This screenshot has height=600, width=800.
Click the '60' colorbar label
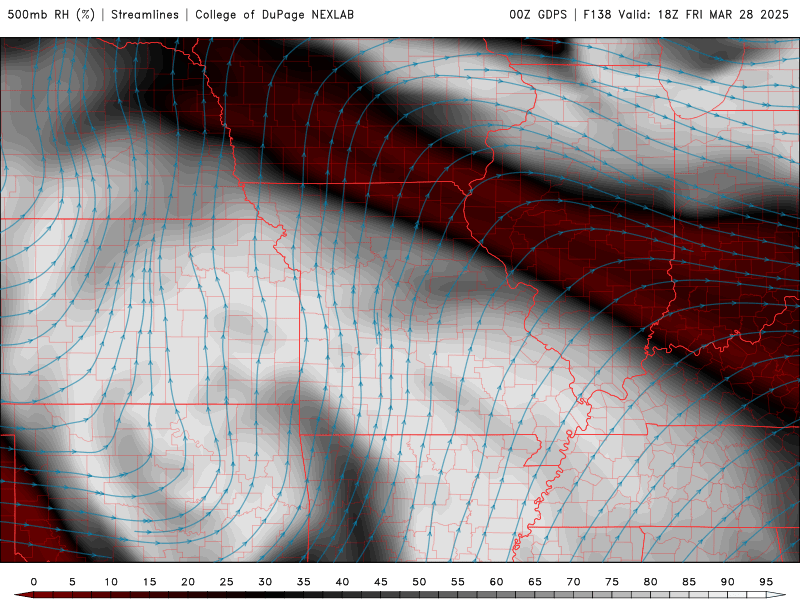point(496,582)
